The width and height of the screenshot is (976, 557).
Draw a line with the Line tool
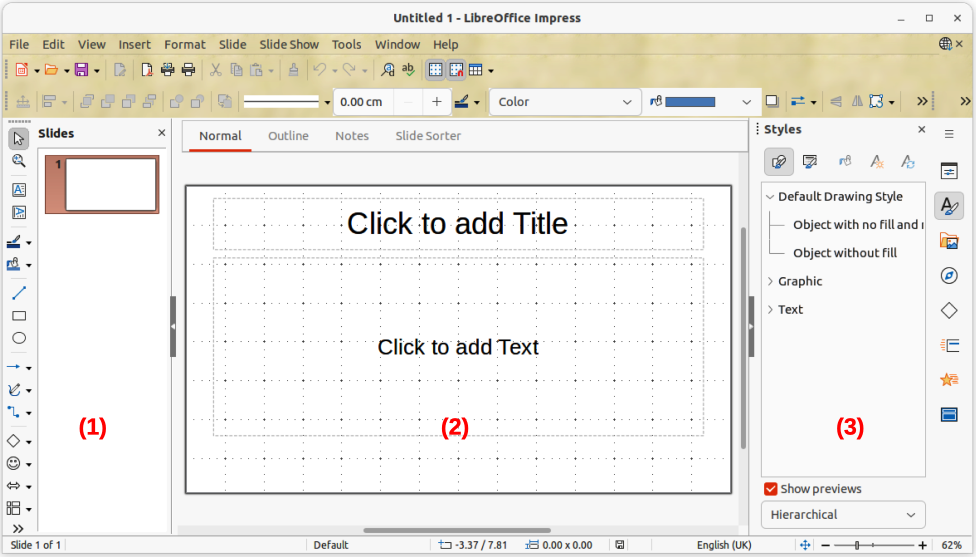click(x=19, y=293)
